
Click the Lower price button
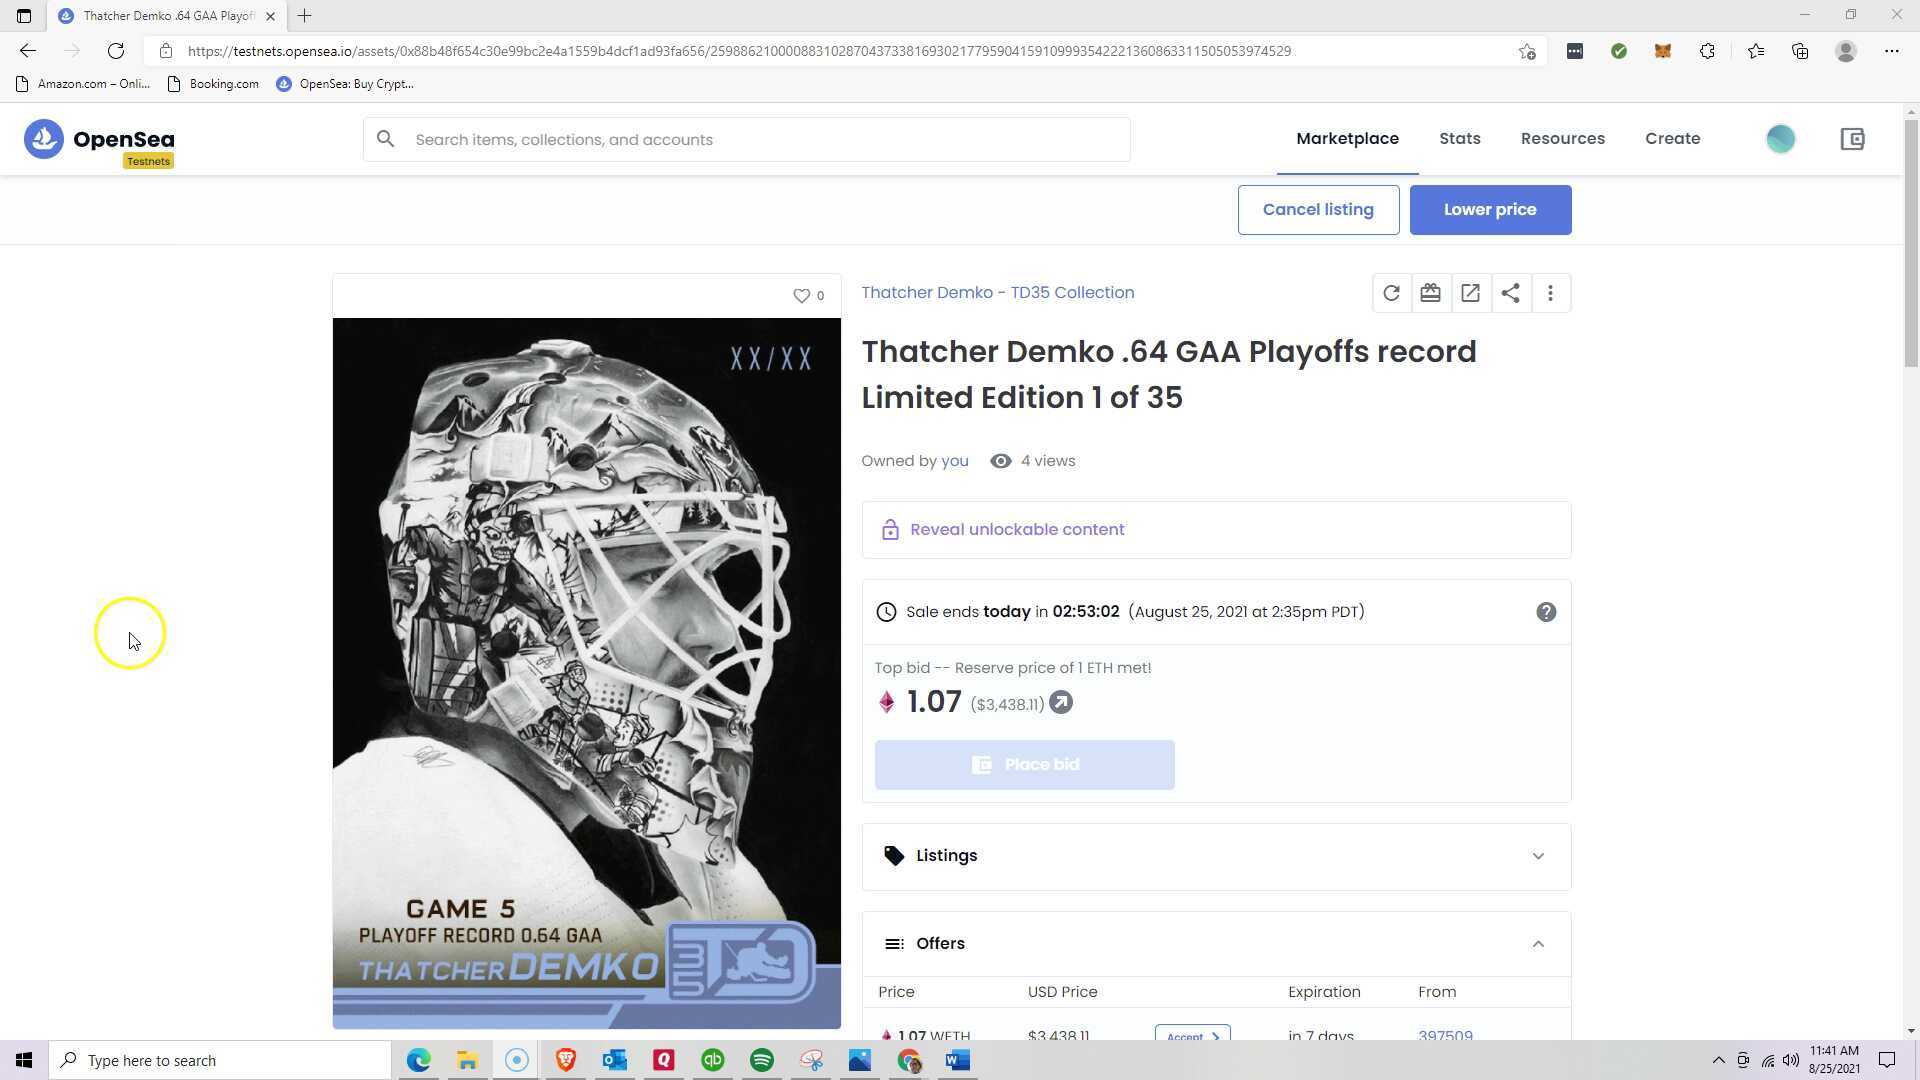1490,210
